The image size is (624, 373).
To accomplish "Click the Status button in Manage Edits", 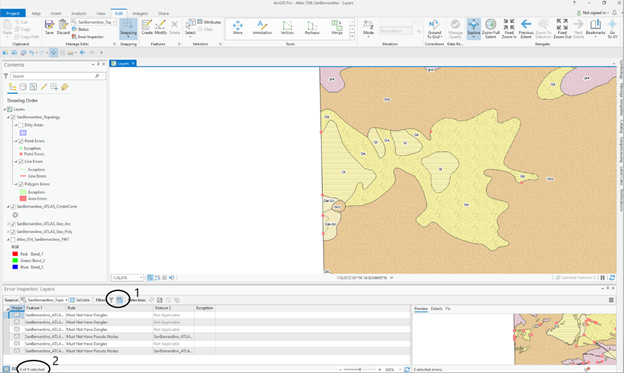I will pos(81,29).
